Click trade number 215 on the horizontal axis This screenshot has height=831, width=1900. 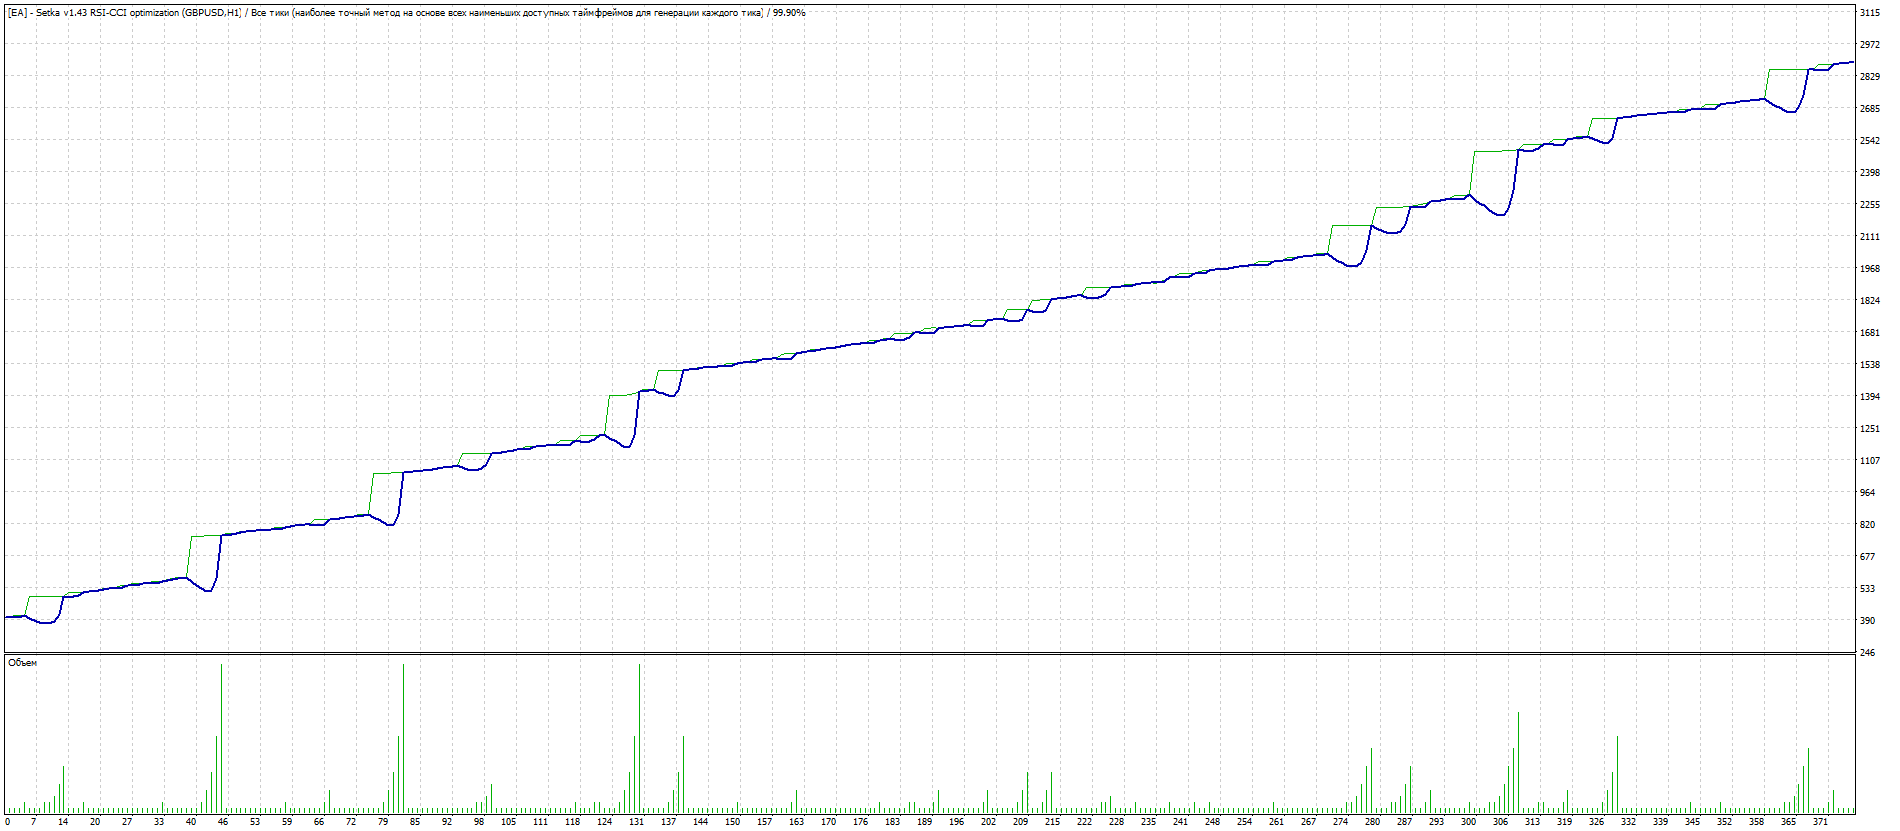(1053, 822)
